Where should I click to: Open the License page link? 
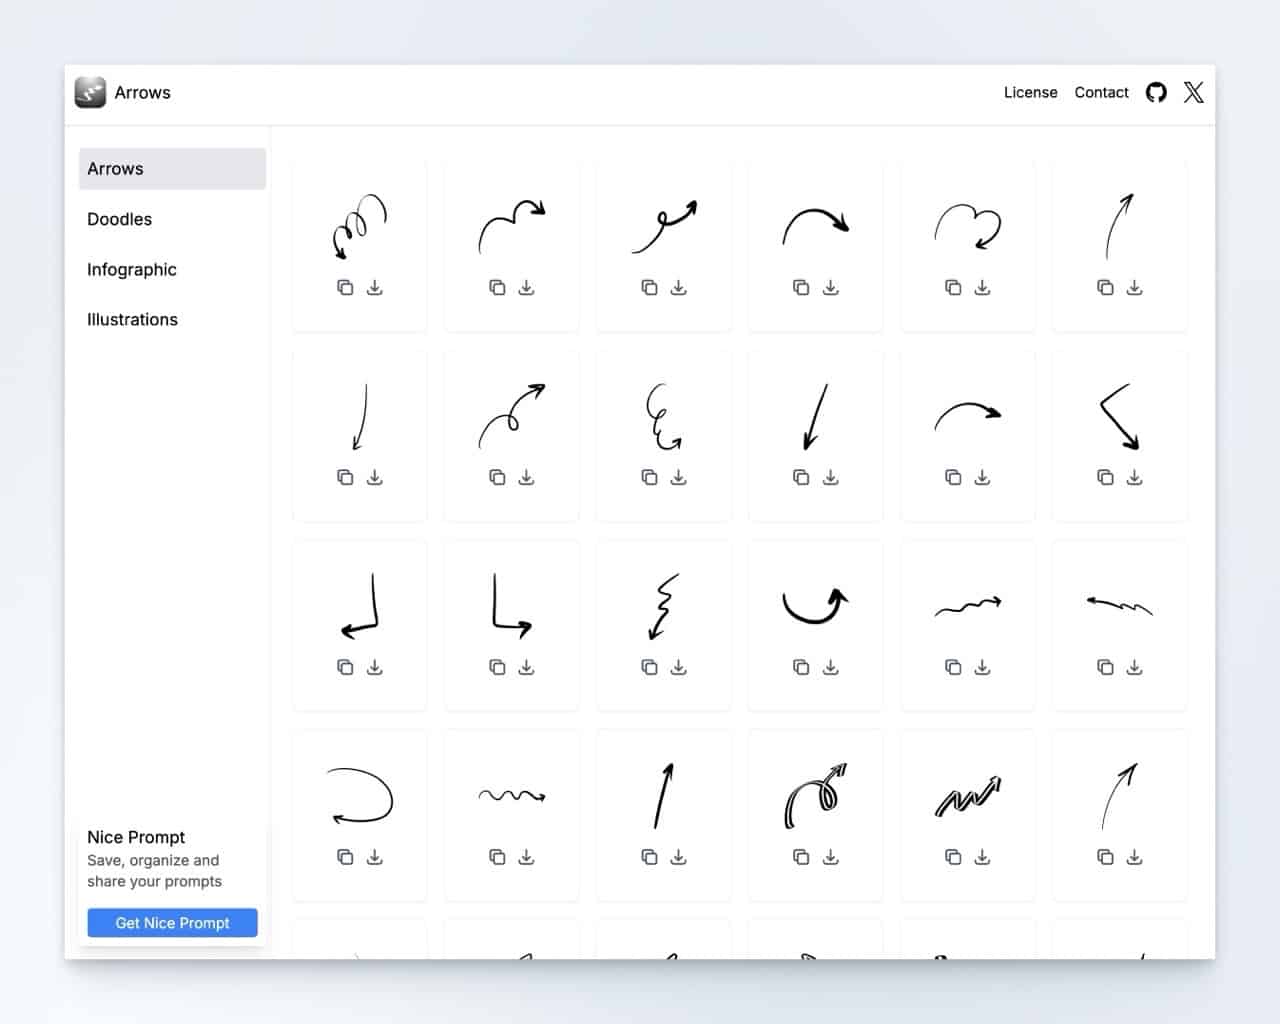pos(1031,93)
